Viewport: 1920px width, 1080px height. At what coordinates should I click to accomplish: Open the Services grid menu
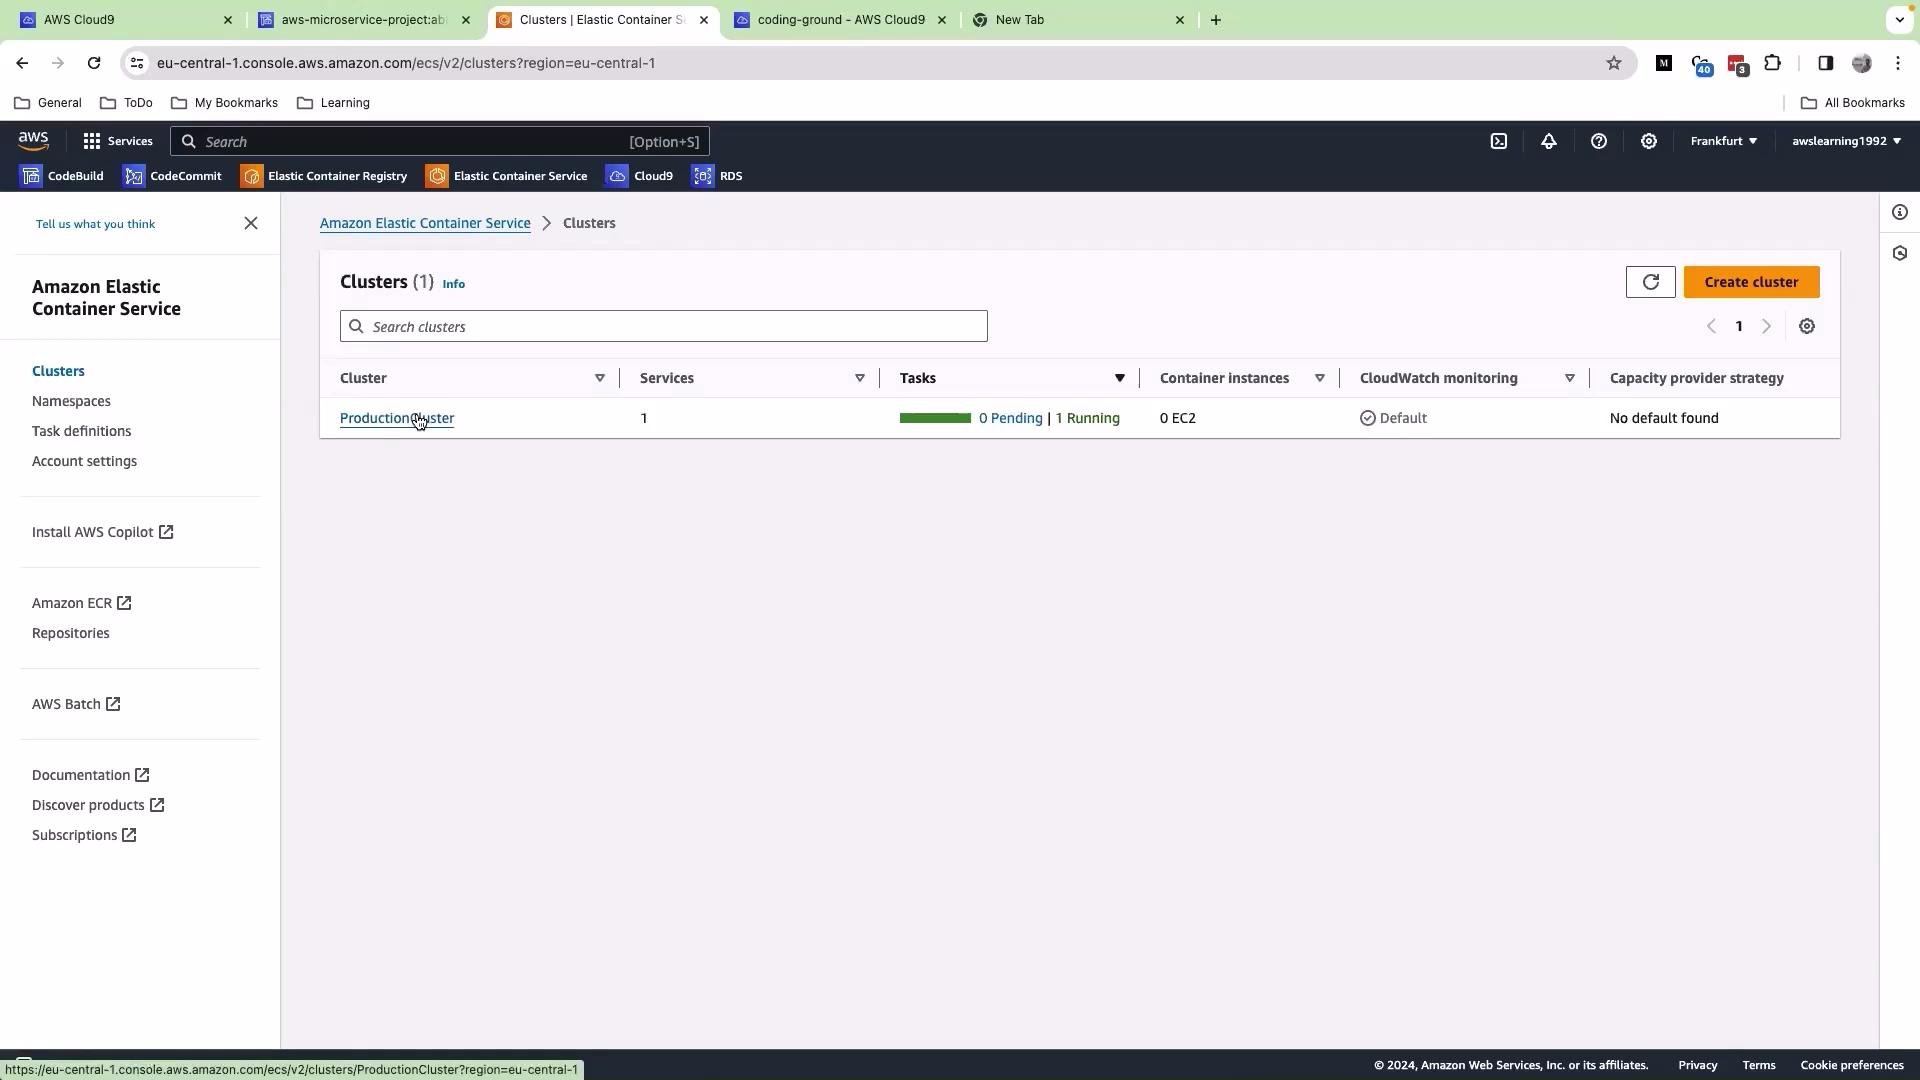pyautogui.click(x=118, y=141)
